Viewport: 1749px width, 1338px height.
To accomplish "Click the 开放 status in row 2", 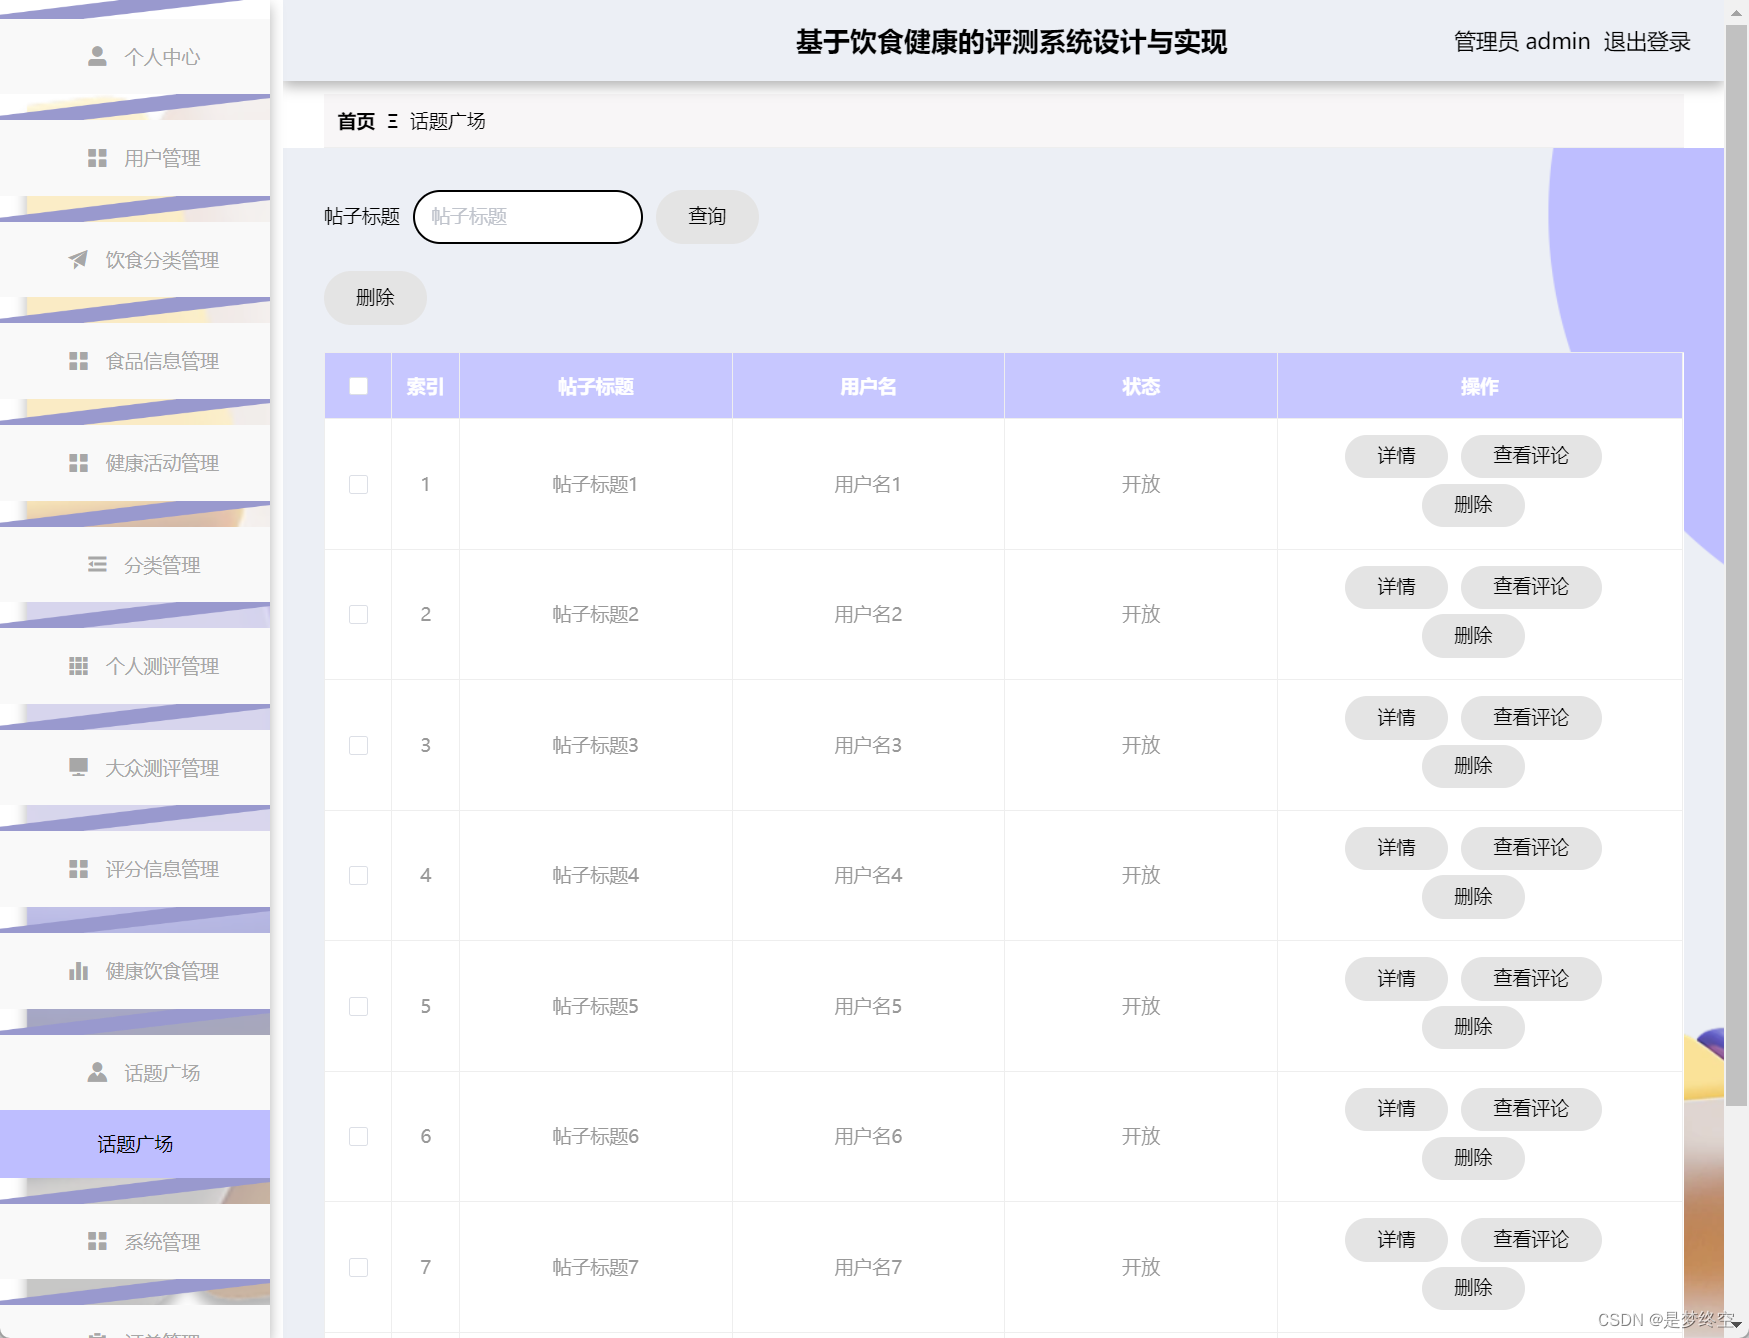I will 1141,614.
